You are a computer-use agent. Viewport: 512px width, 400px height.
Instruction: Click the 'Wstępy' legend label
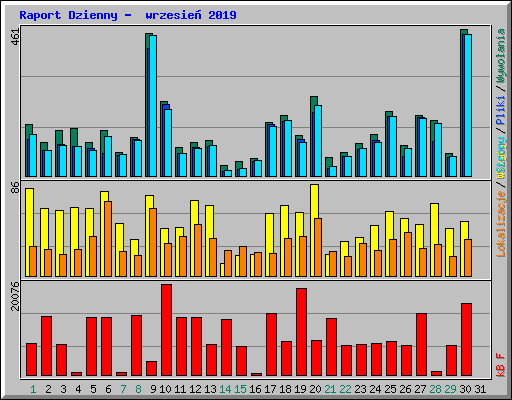[x=501, y=158]
